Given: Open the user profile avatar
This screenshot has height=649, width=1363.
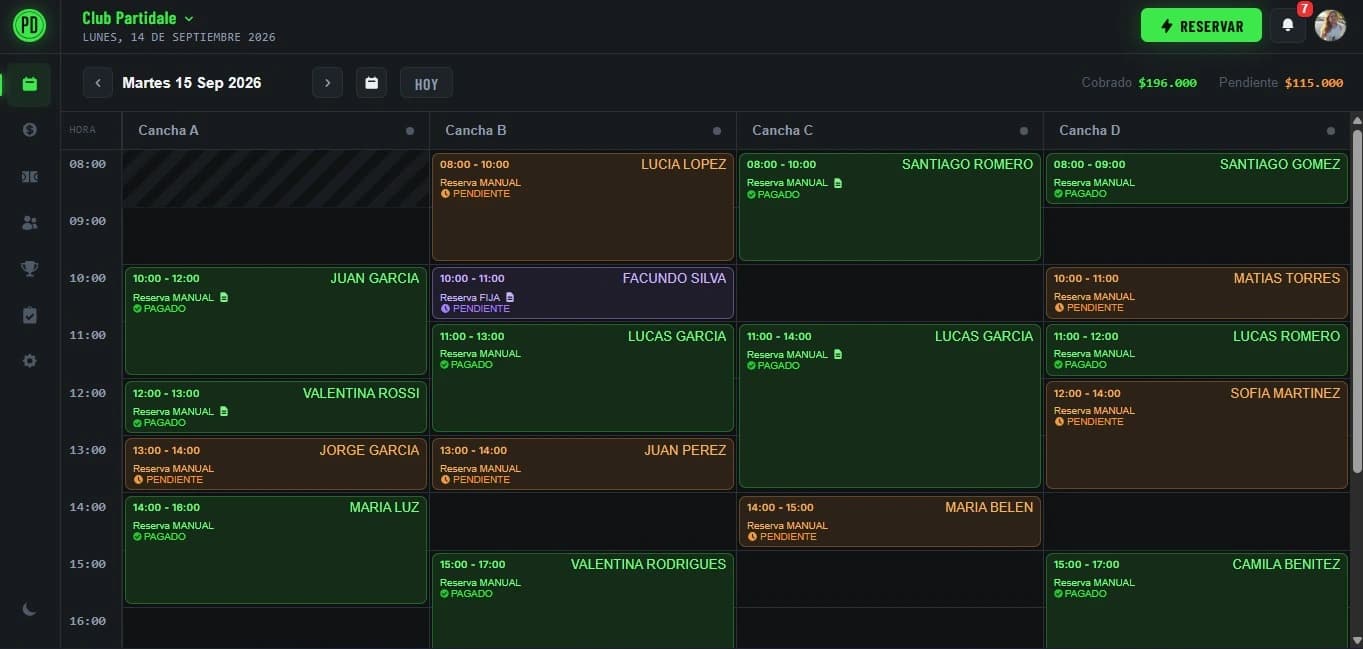Looking at the screenshot, I should click(1330, 26).
